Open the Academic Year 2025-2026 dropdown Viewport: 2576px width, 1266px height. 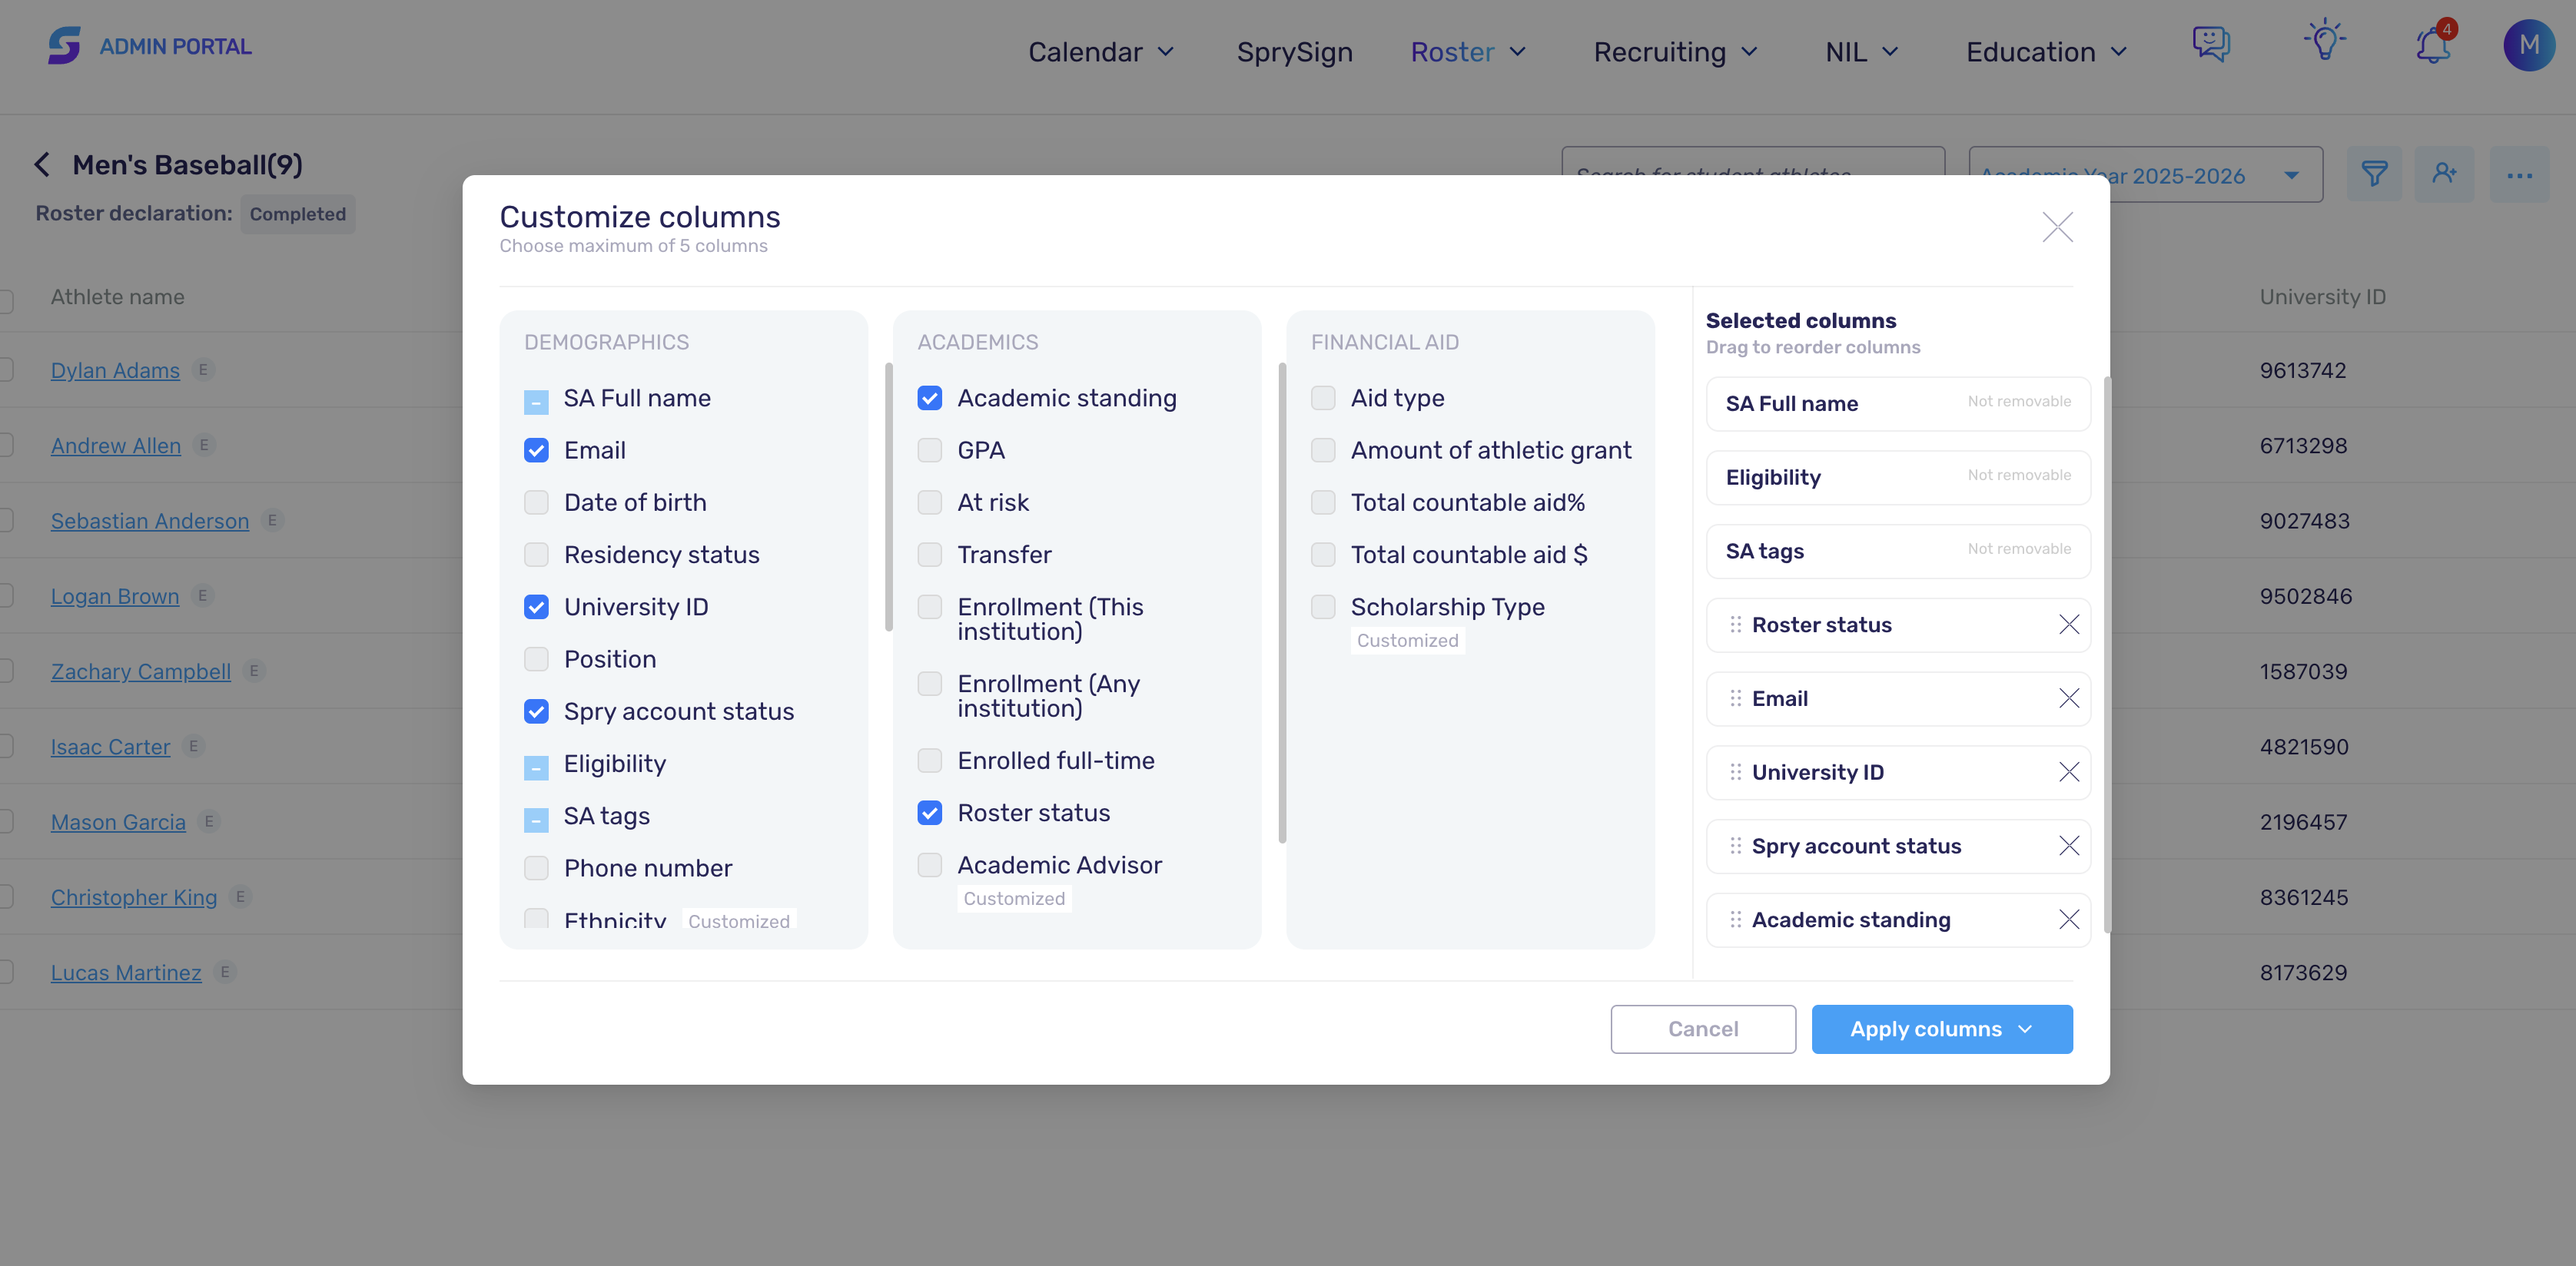[x=2145, y=175]
